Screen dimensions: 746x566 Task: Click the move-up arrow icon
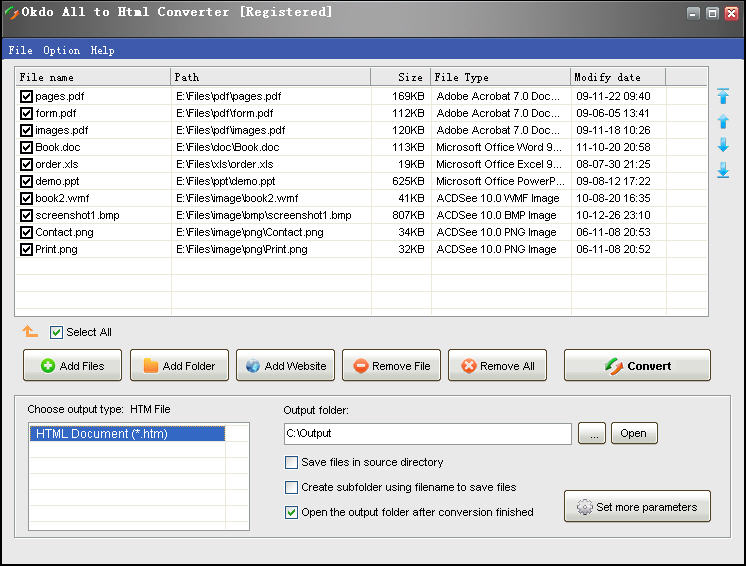[x=723, y=121]
